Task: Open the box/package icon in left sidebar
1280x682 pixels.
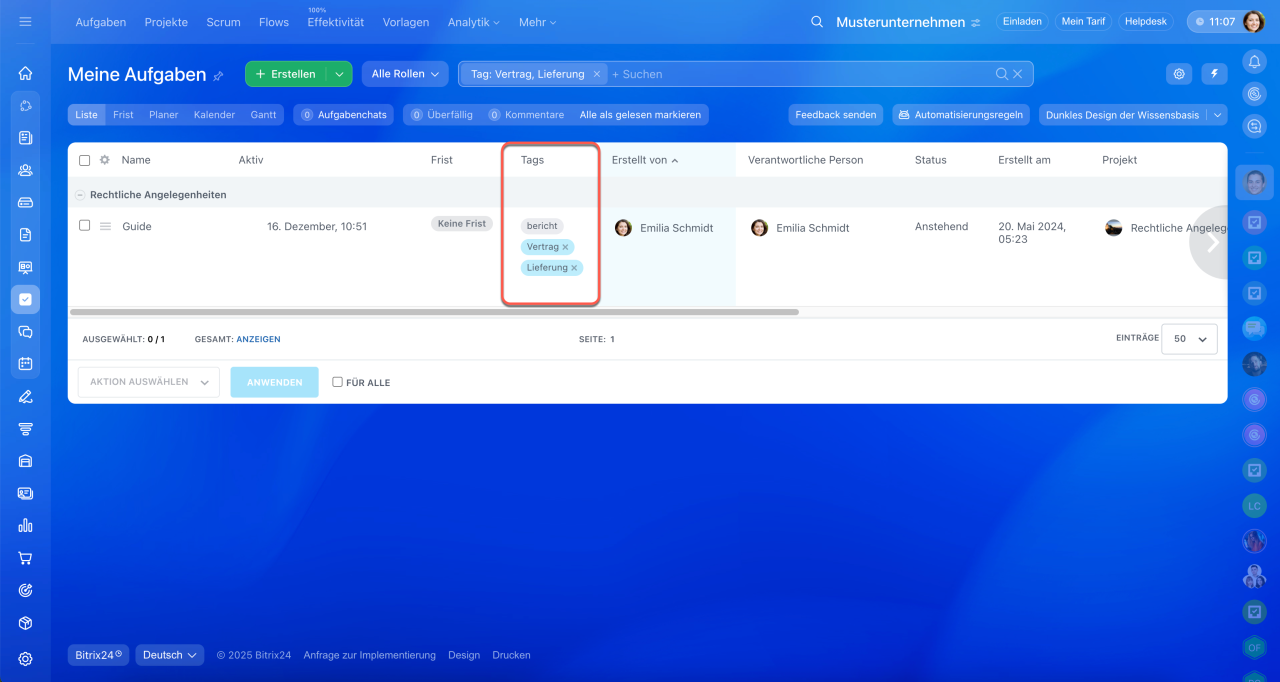Action: pos(25,623)
